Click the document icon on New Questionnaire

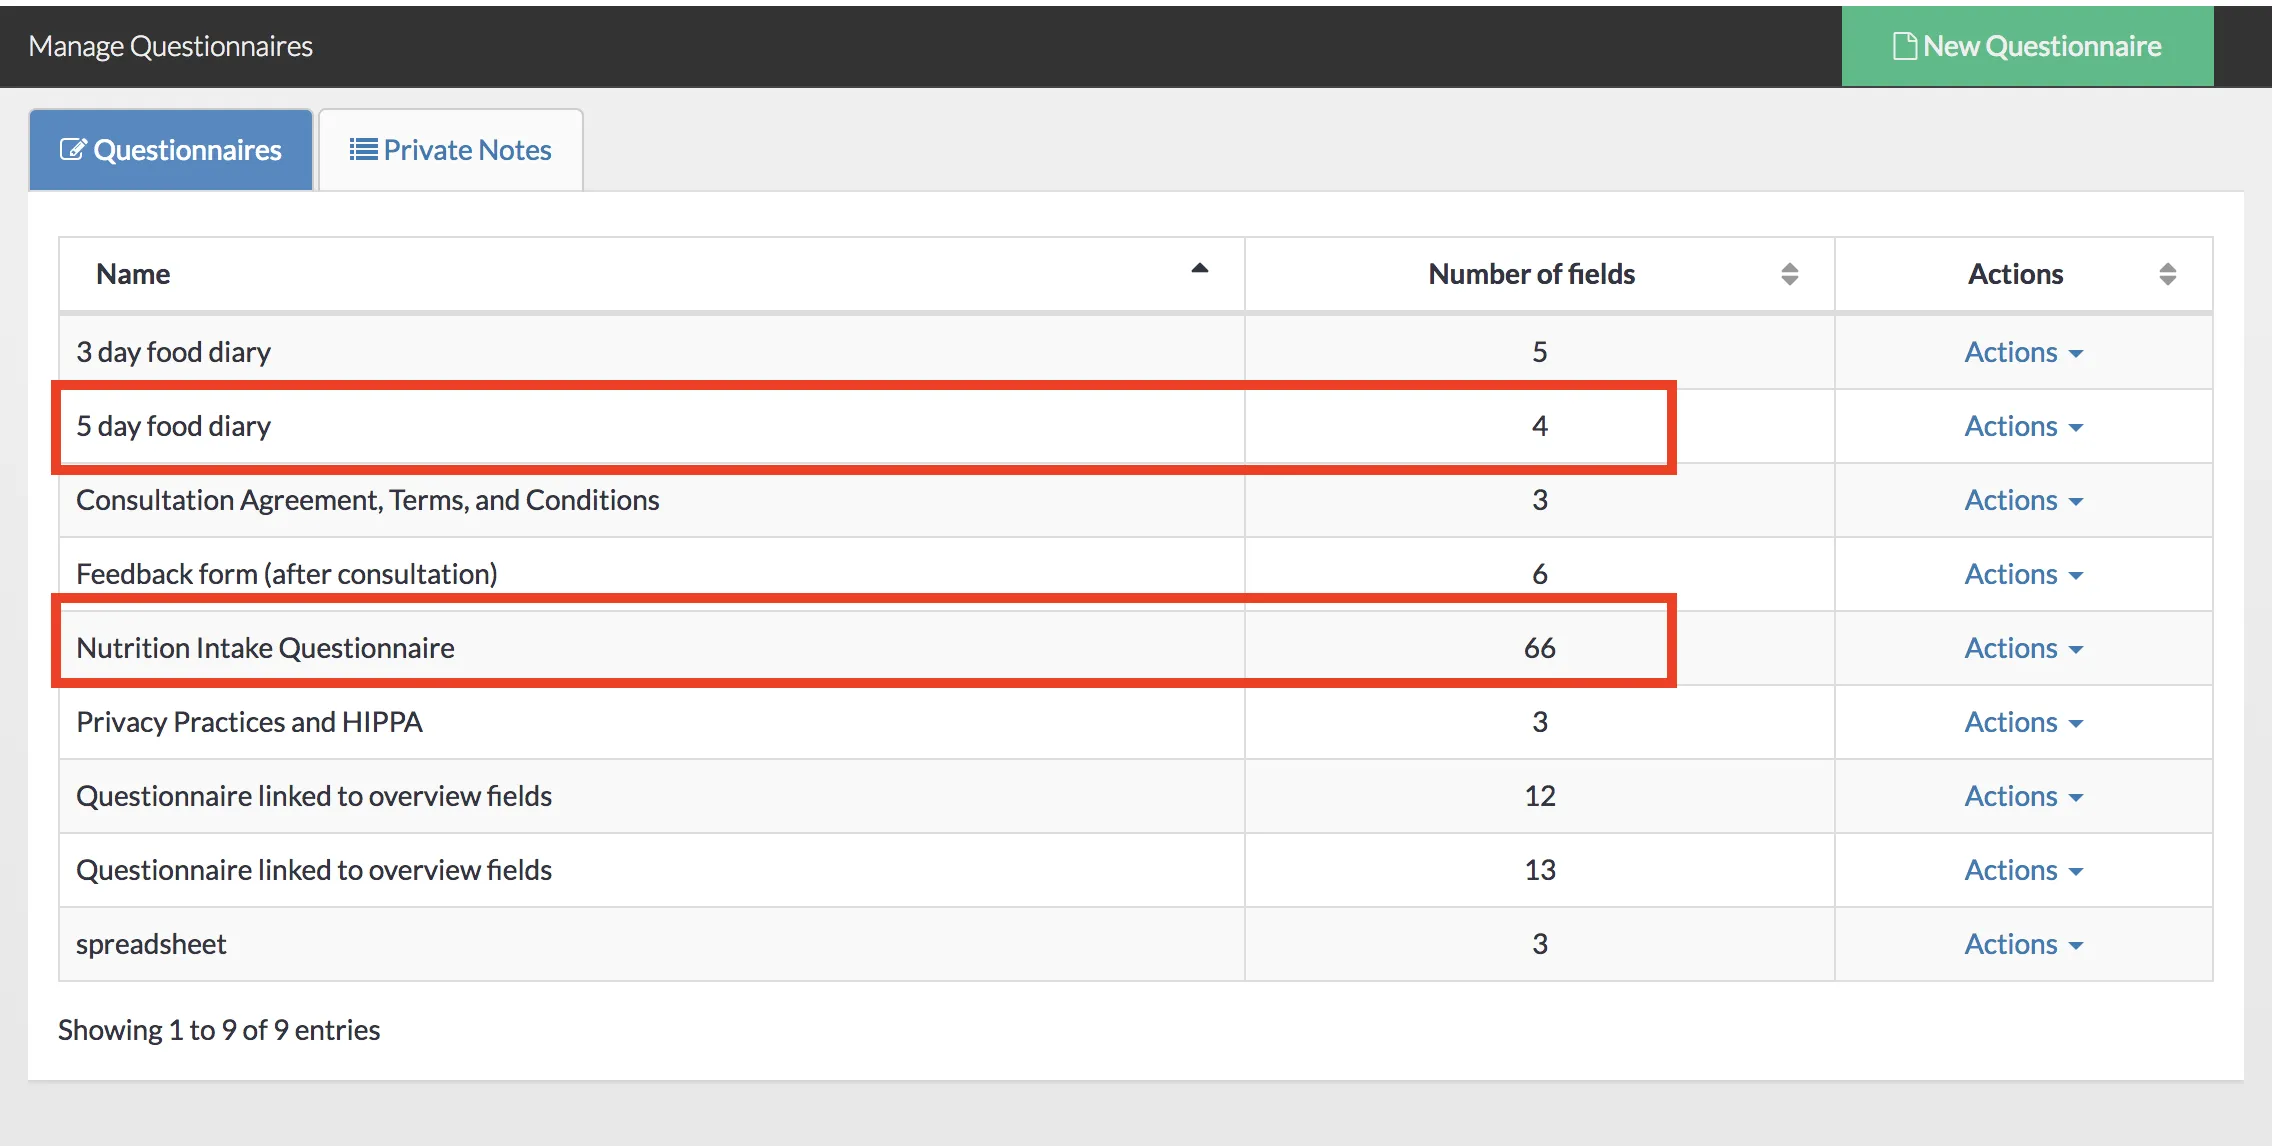pos(1904,46)
